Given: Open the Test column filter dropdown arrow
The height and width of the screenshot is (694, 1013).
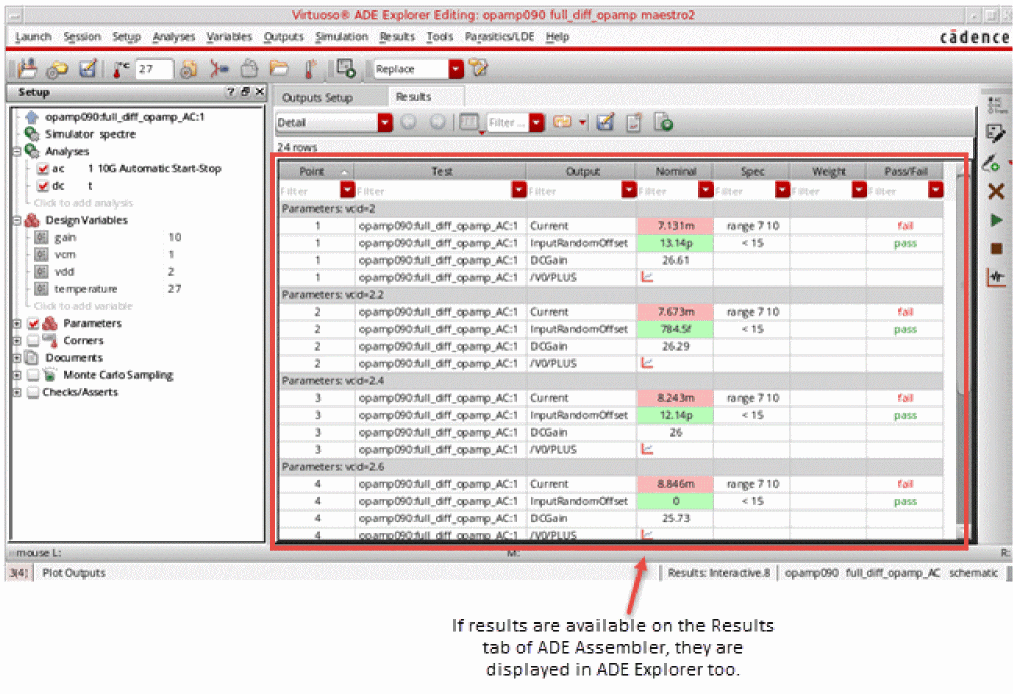Looking at the screenshot, I should pos(519,190).
